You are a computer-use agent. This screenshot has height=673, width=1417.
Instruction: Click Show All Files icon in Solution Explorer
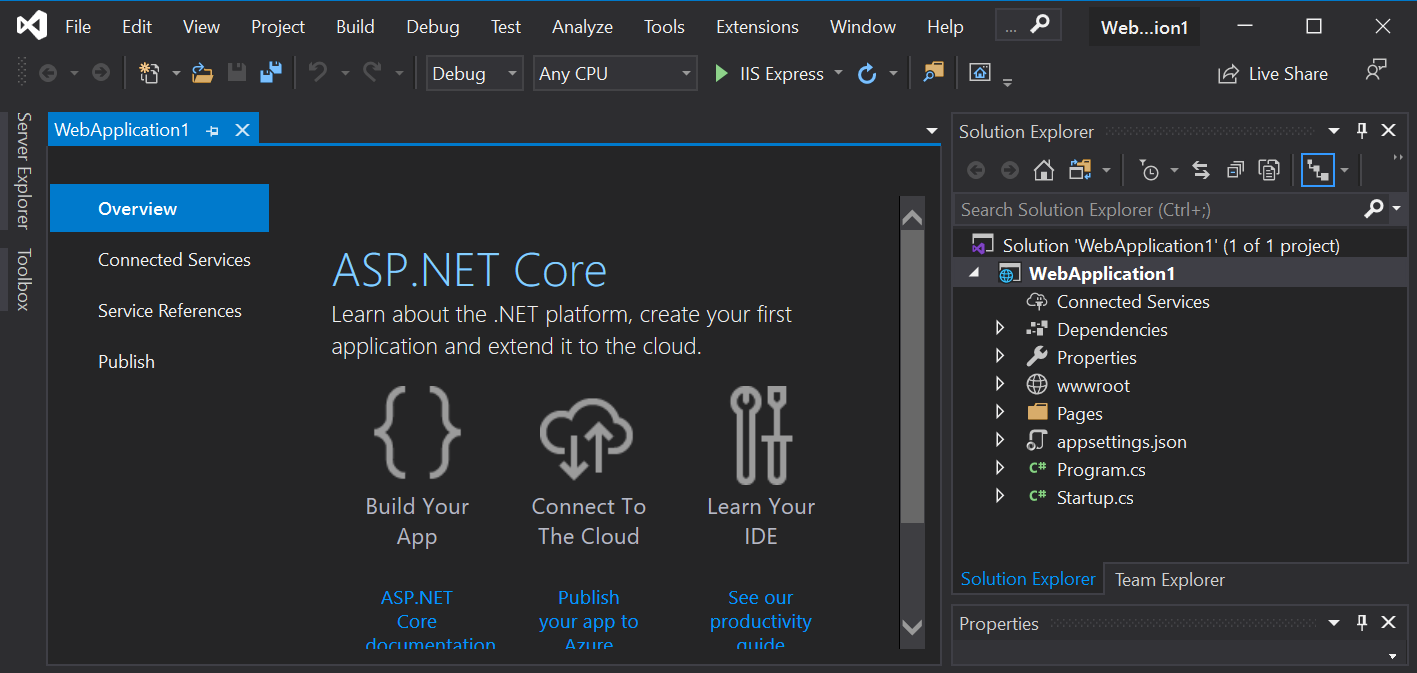[1269, 171]
